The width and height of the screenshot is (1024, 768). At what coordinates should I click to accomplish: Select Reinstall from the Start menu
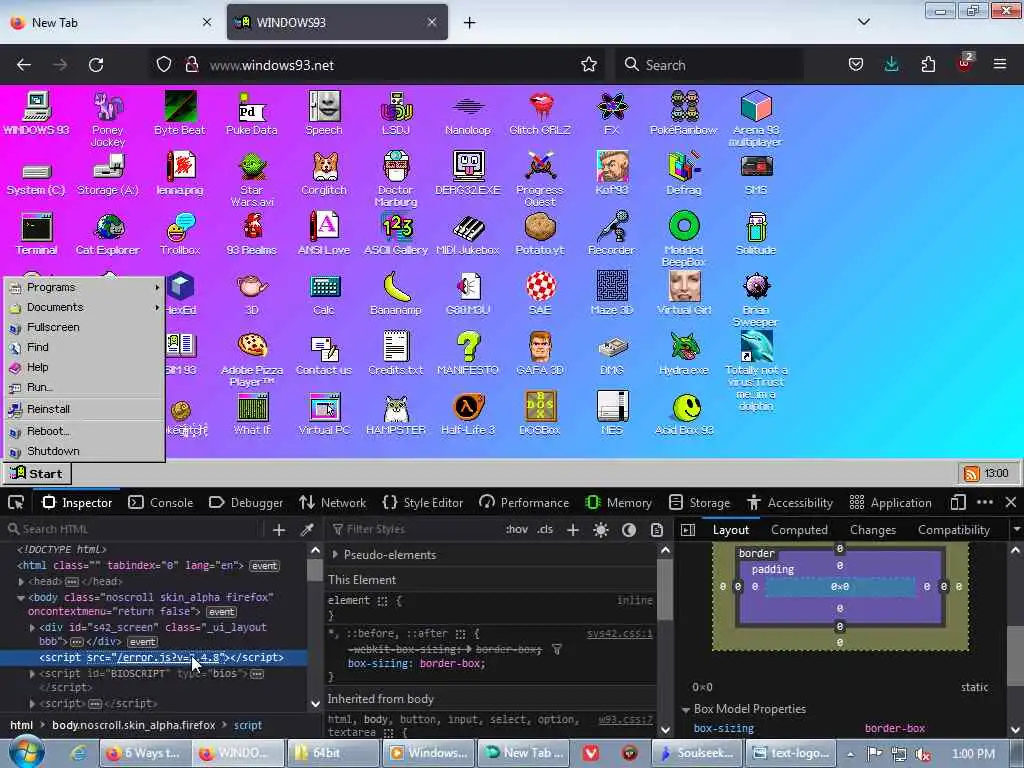(x=84, y=409)
